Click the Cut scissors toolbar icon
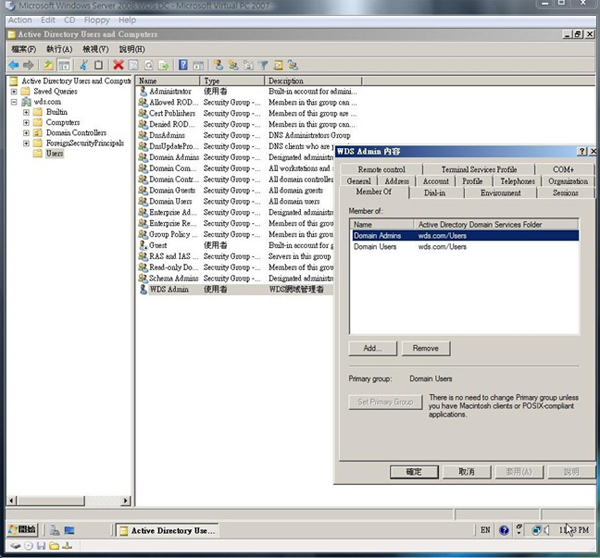 point(84,65)
